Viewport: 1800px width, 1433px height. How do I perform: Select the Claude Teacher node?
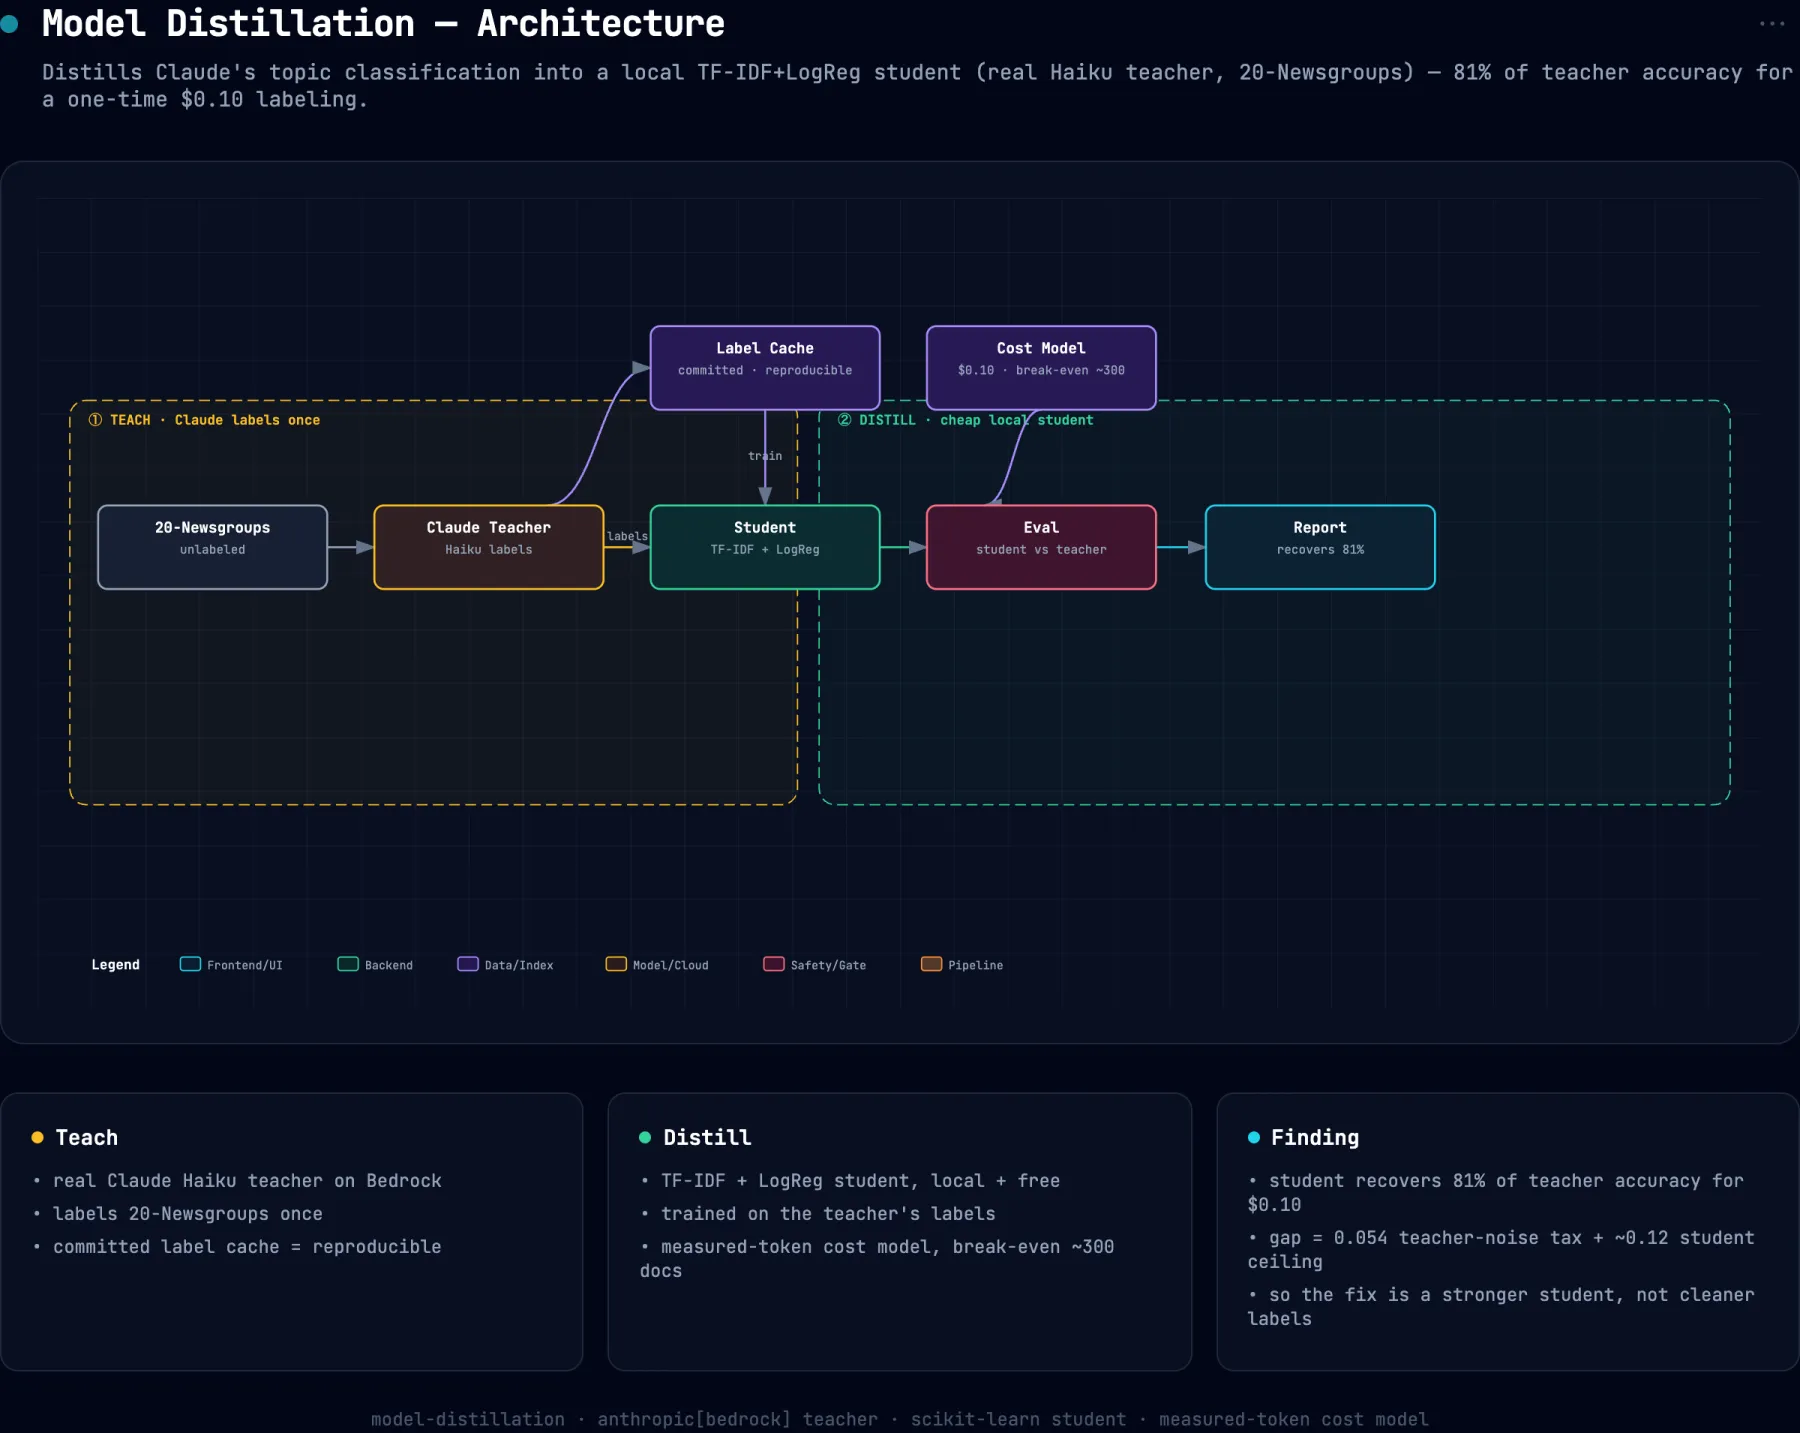point(489,547)
